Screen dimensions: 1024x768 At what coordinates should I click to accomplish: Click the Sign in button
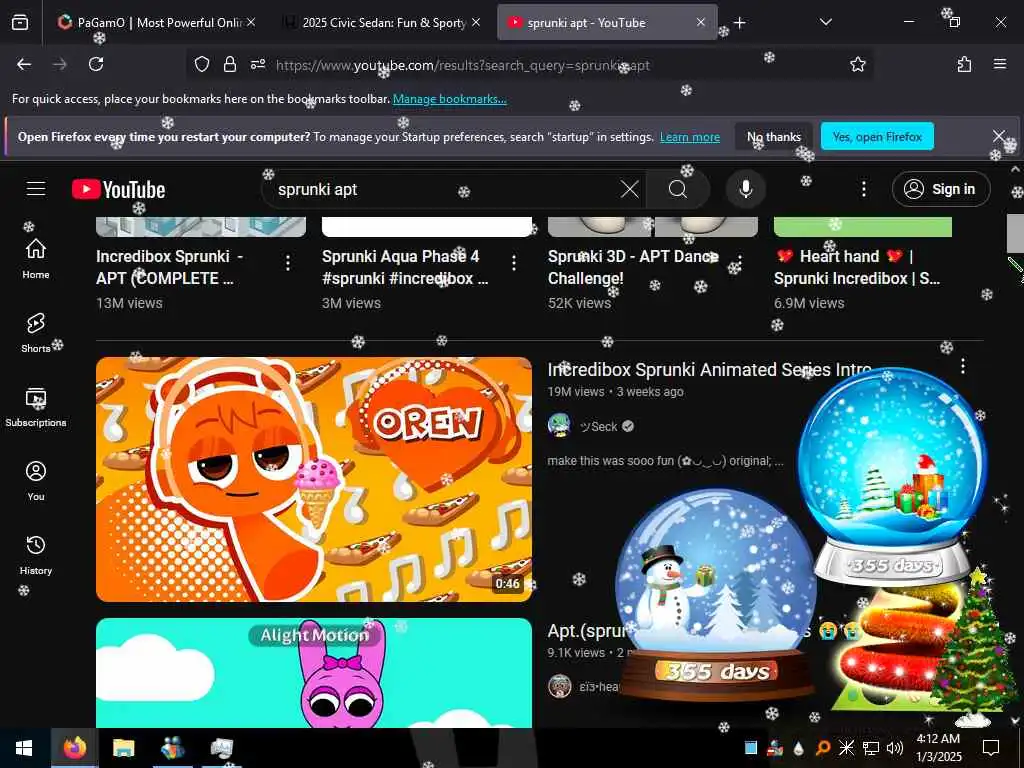point(941,189)
